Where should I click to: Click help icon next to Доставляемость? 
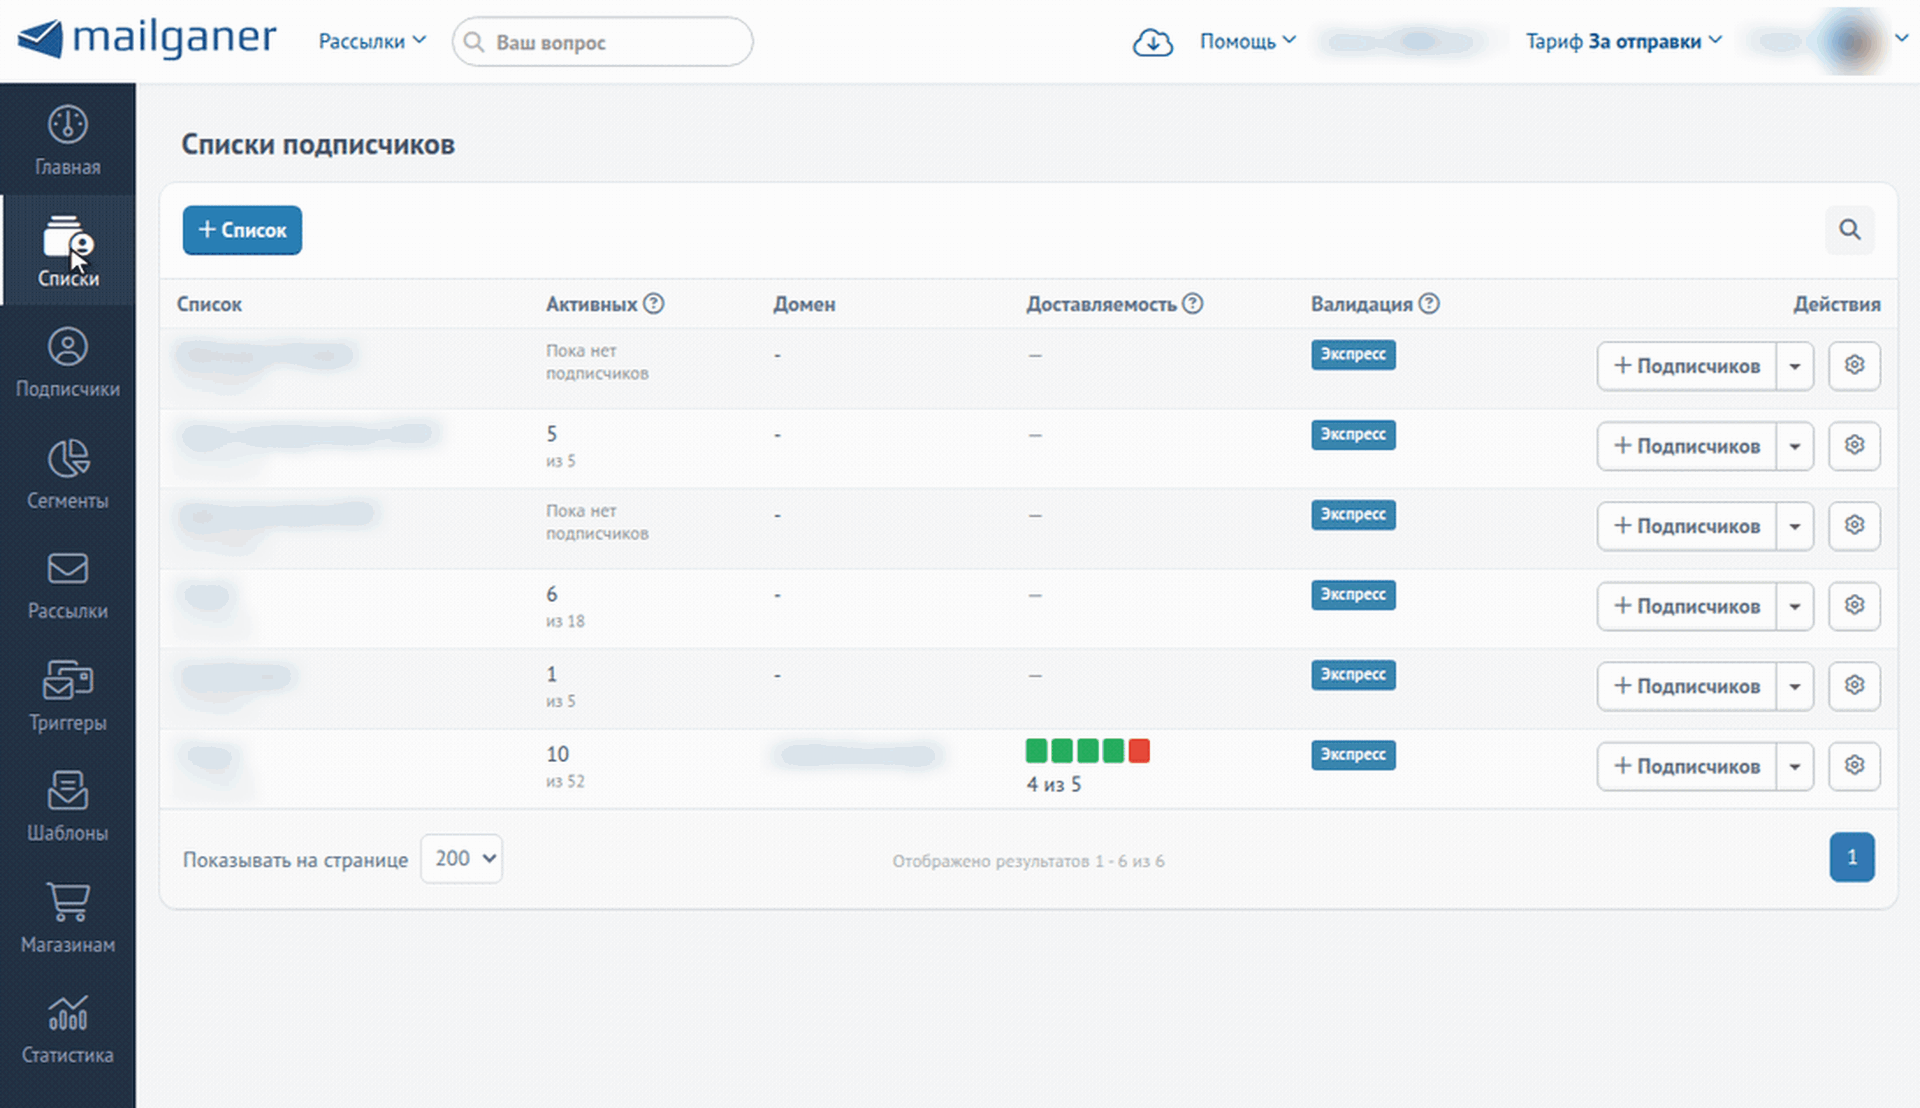(1192, 303)
